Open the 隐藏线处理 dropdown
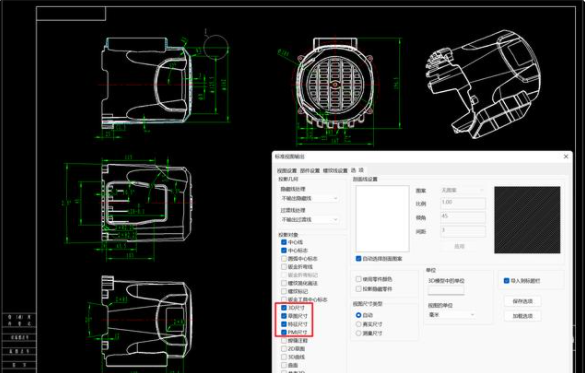Image resolution: width=585 pixels, height=373 pixels. (x=309, y=198)
